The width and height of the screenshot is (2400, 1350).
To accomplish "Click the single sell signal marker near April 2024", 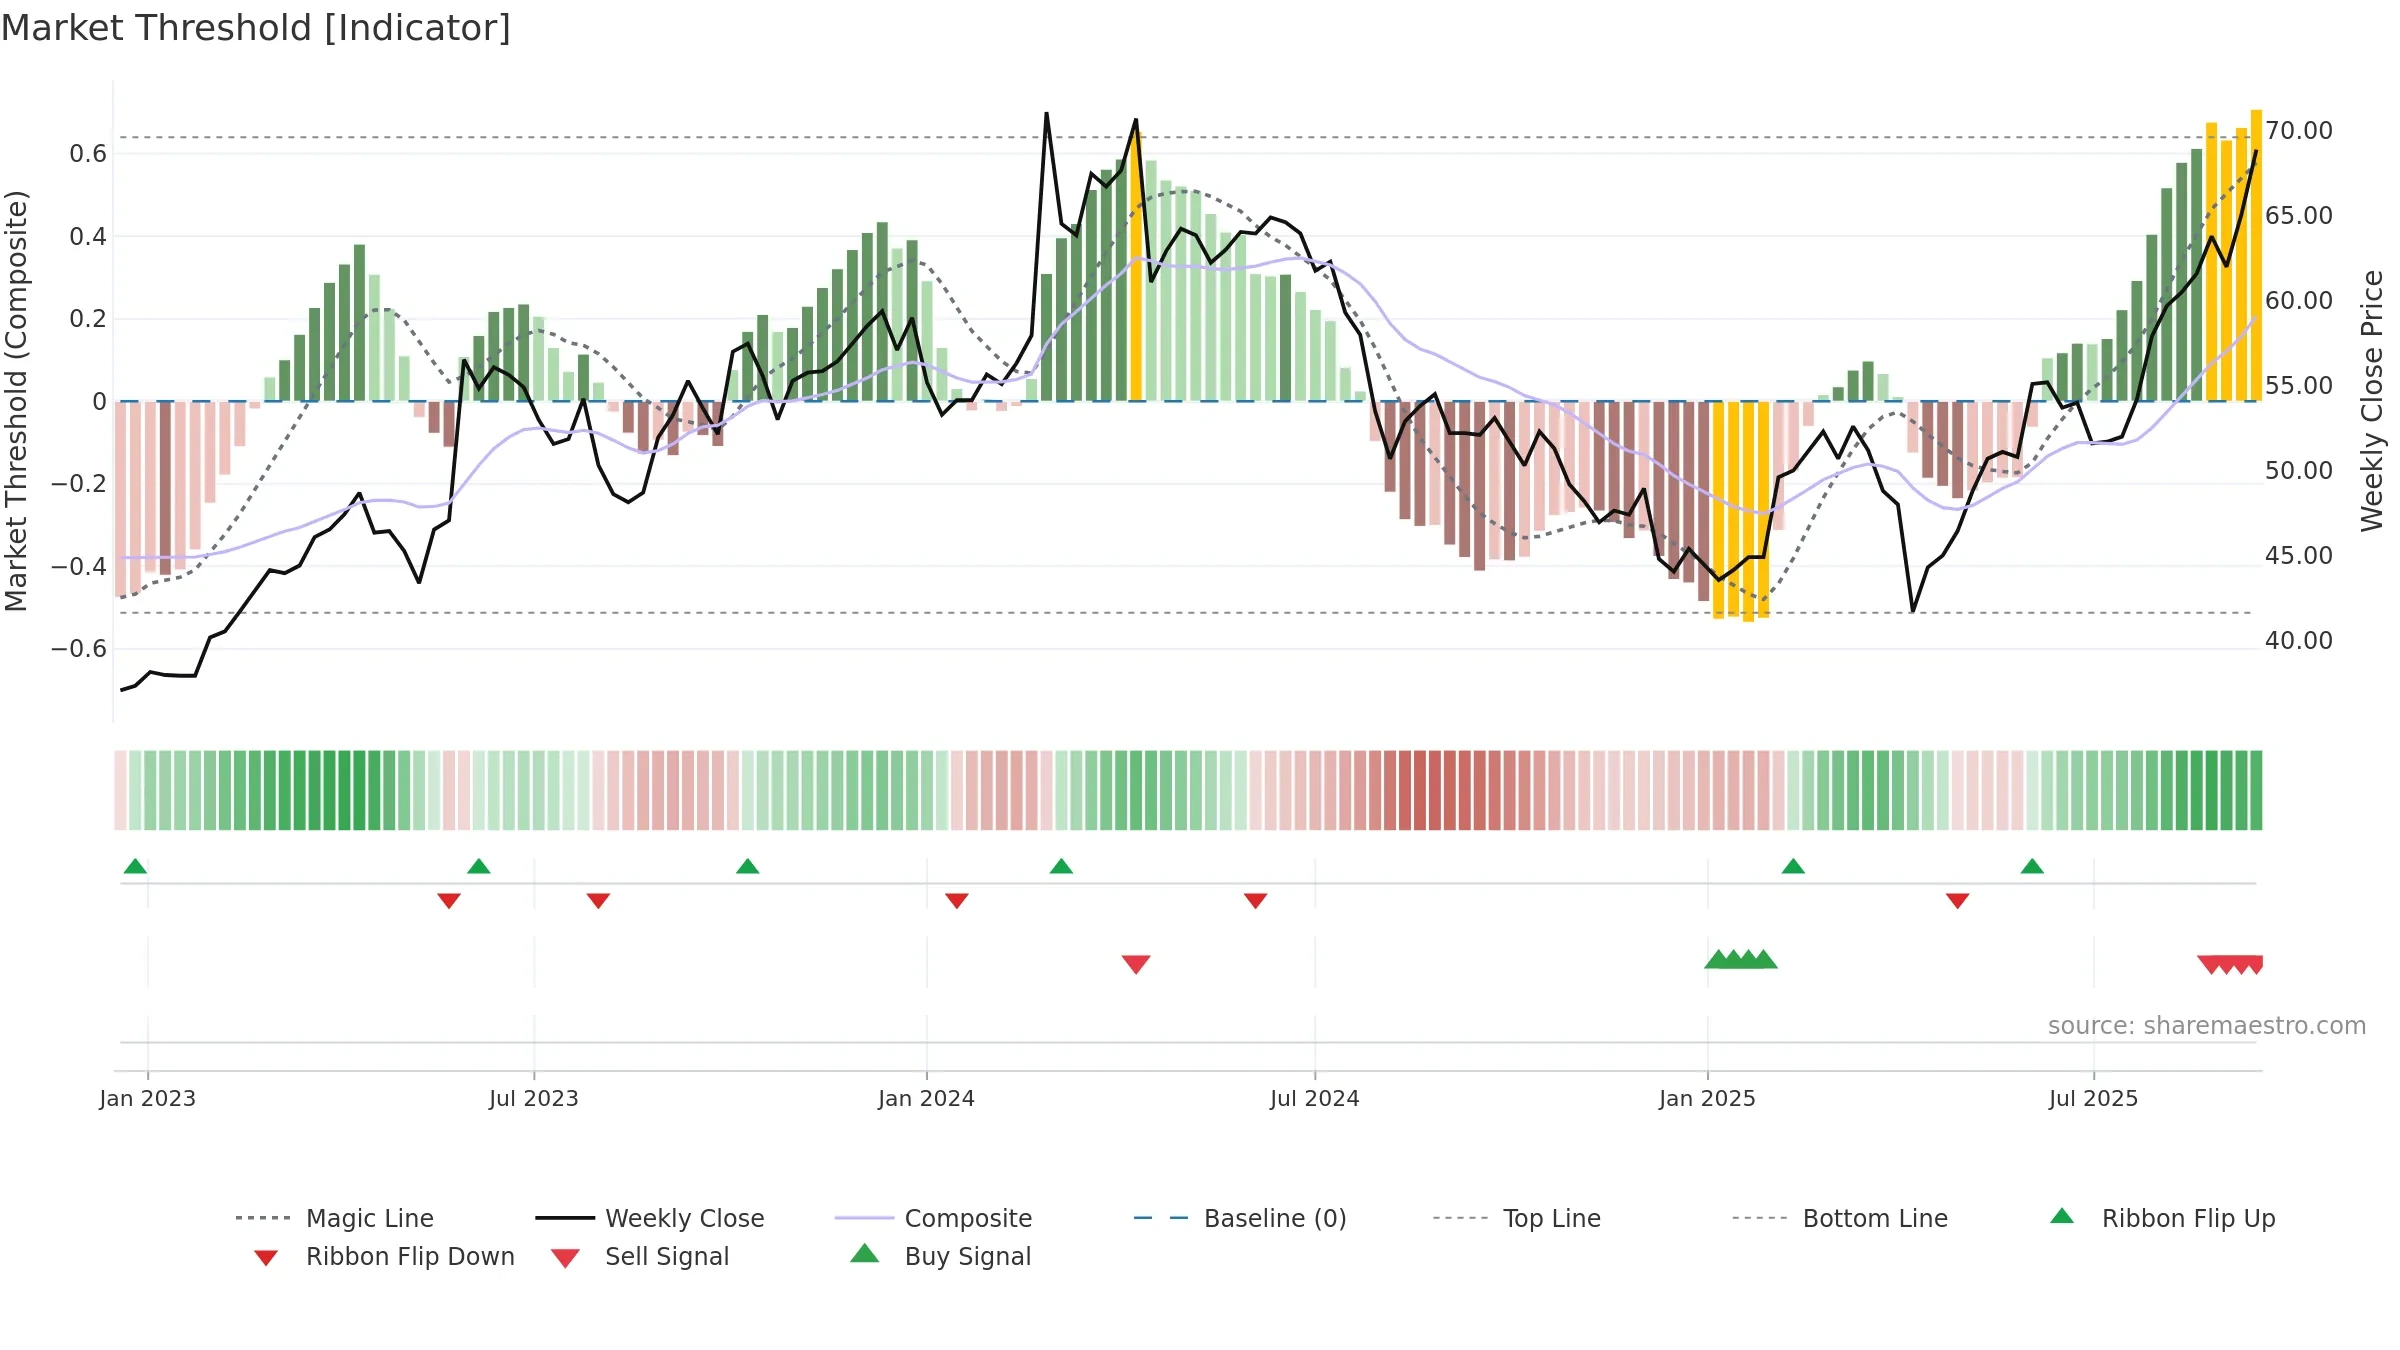I will coord(1136,964).
